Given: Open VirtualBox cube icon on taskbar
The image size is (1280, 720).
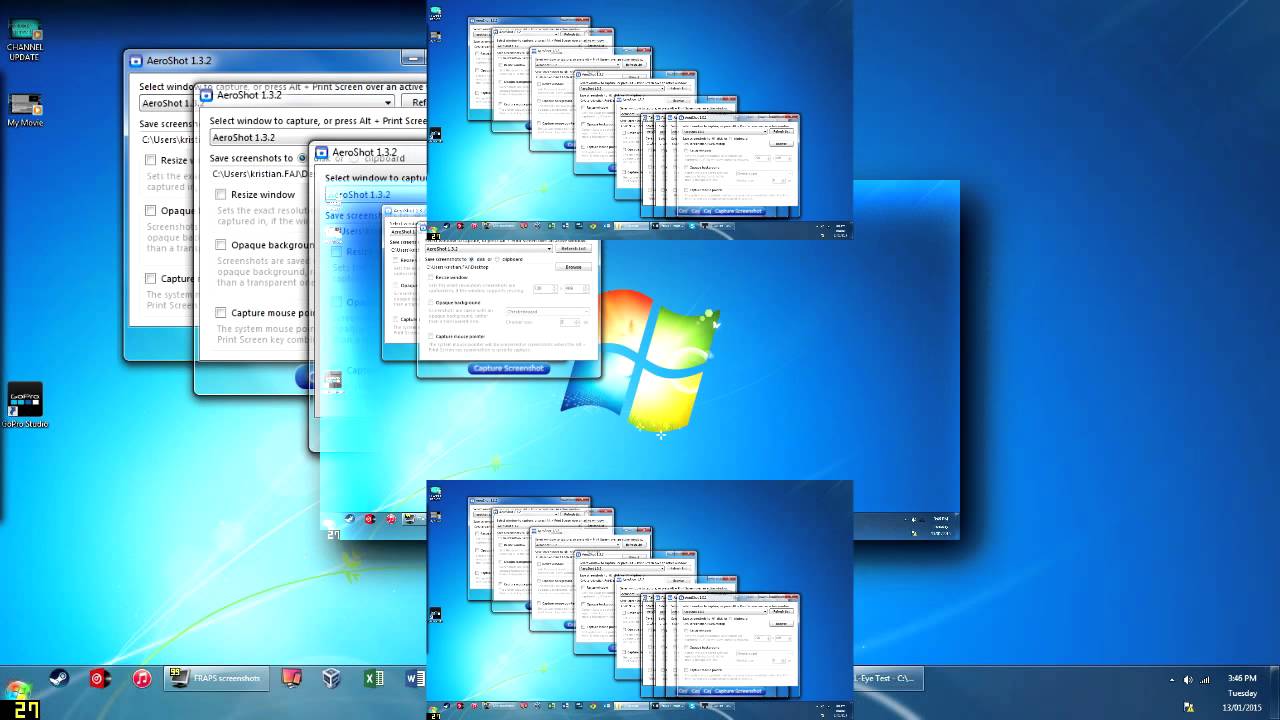Looking at the screenshot, I should [332, 679].
